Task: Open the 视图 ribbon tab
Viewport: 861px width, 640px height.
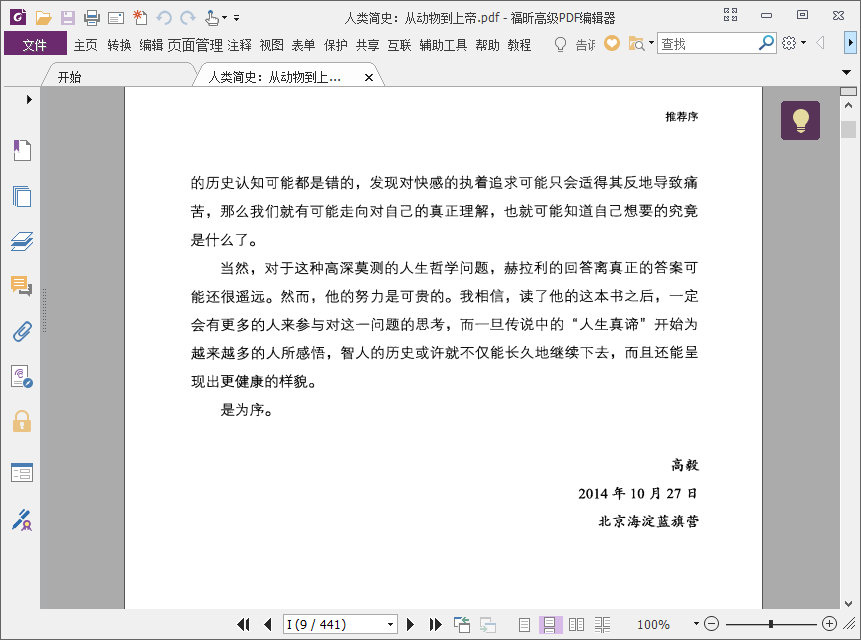Action: click(x=271, y=45)
